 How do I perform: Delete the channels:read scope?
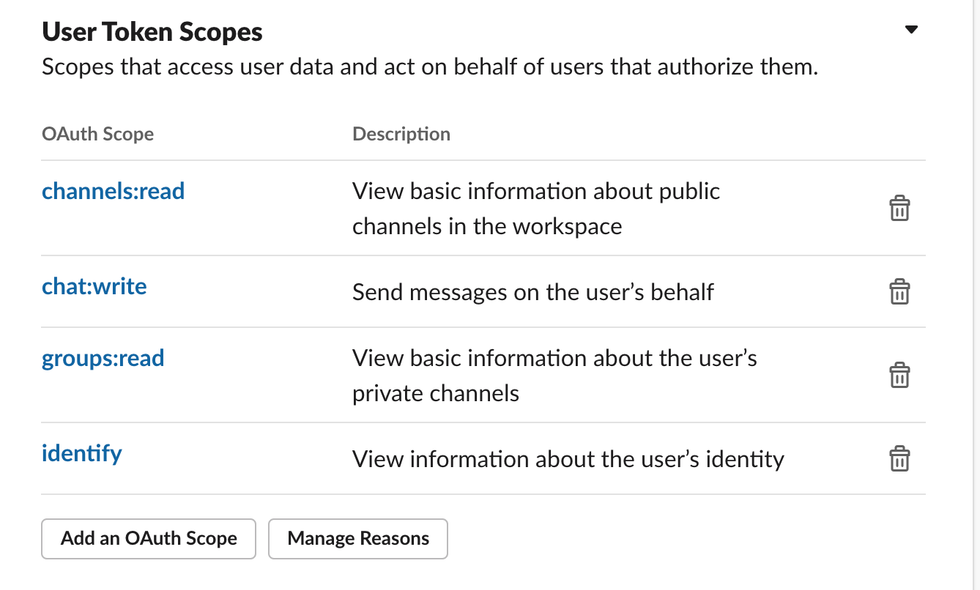(899, 209)
